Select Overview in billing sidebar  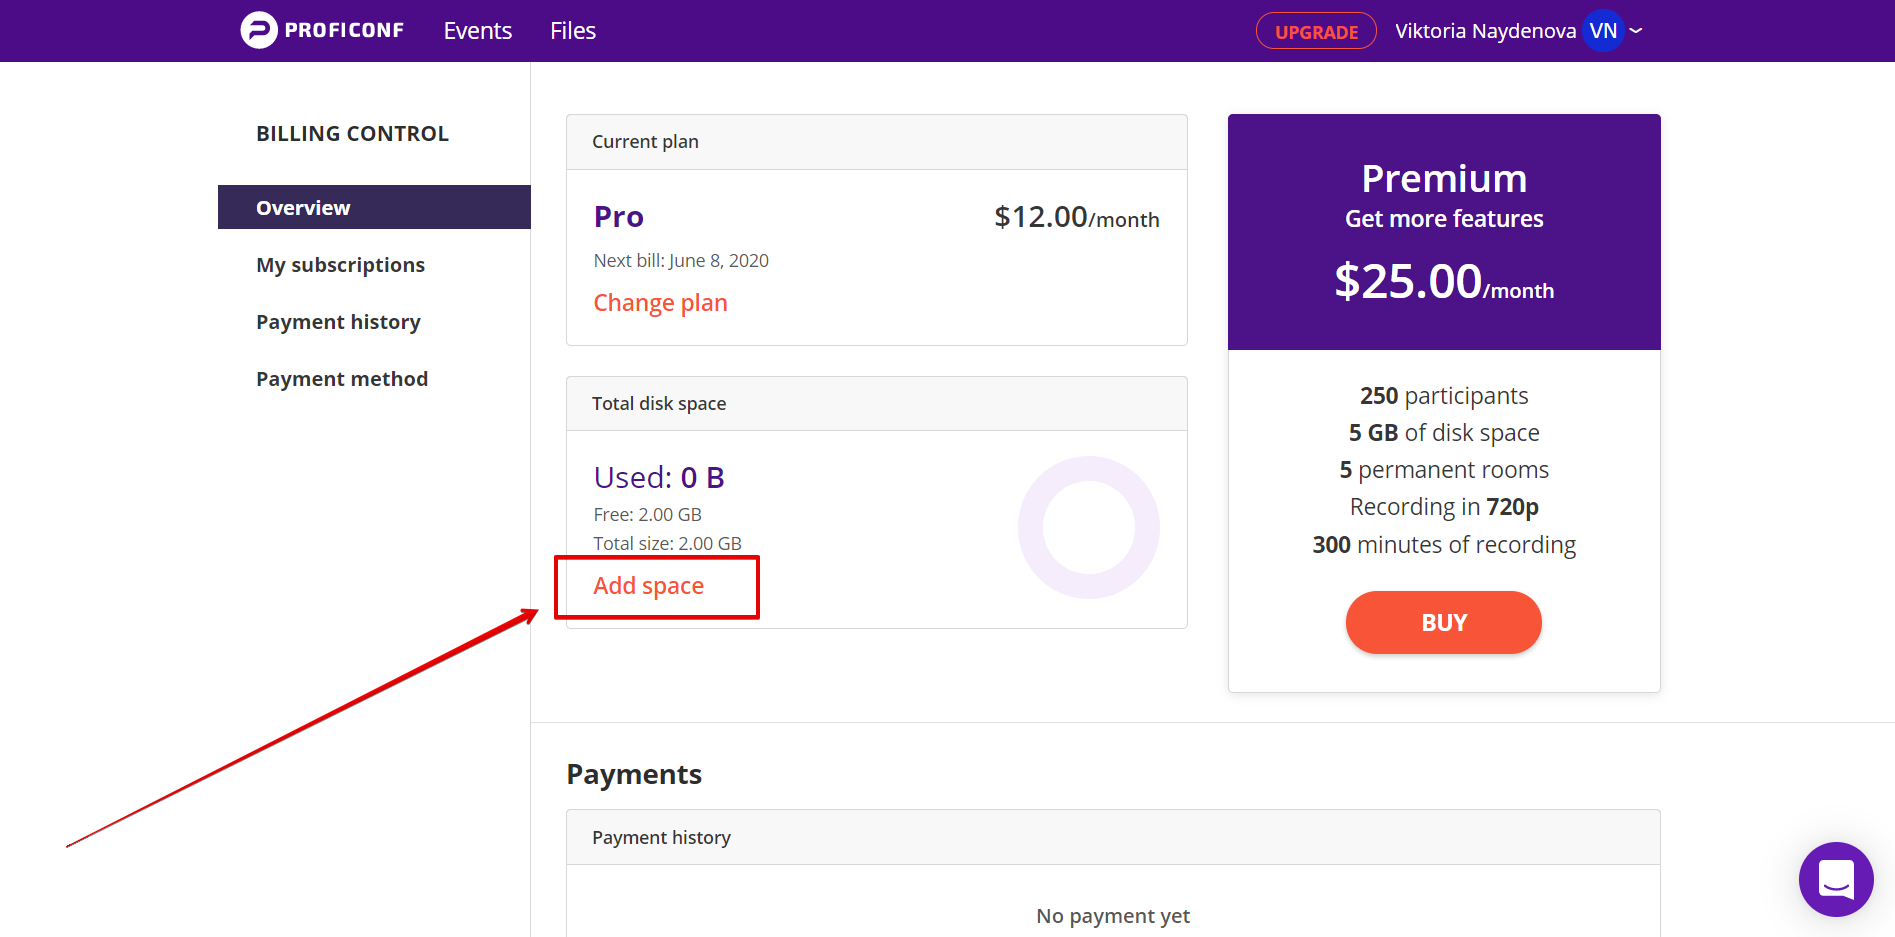374,207
